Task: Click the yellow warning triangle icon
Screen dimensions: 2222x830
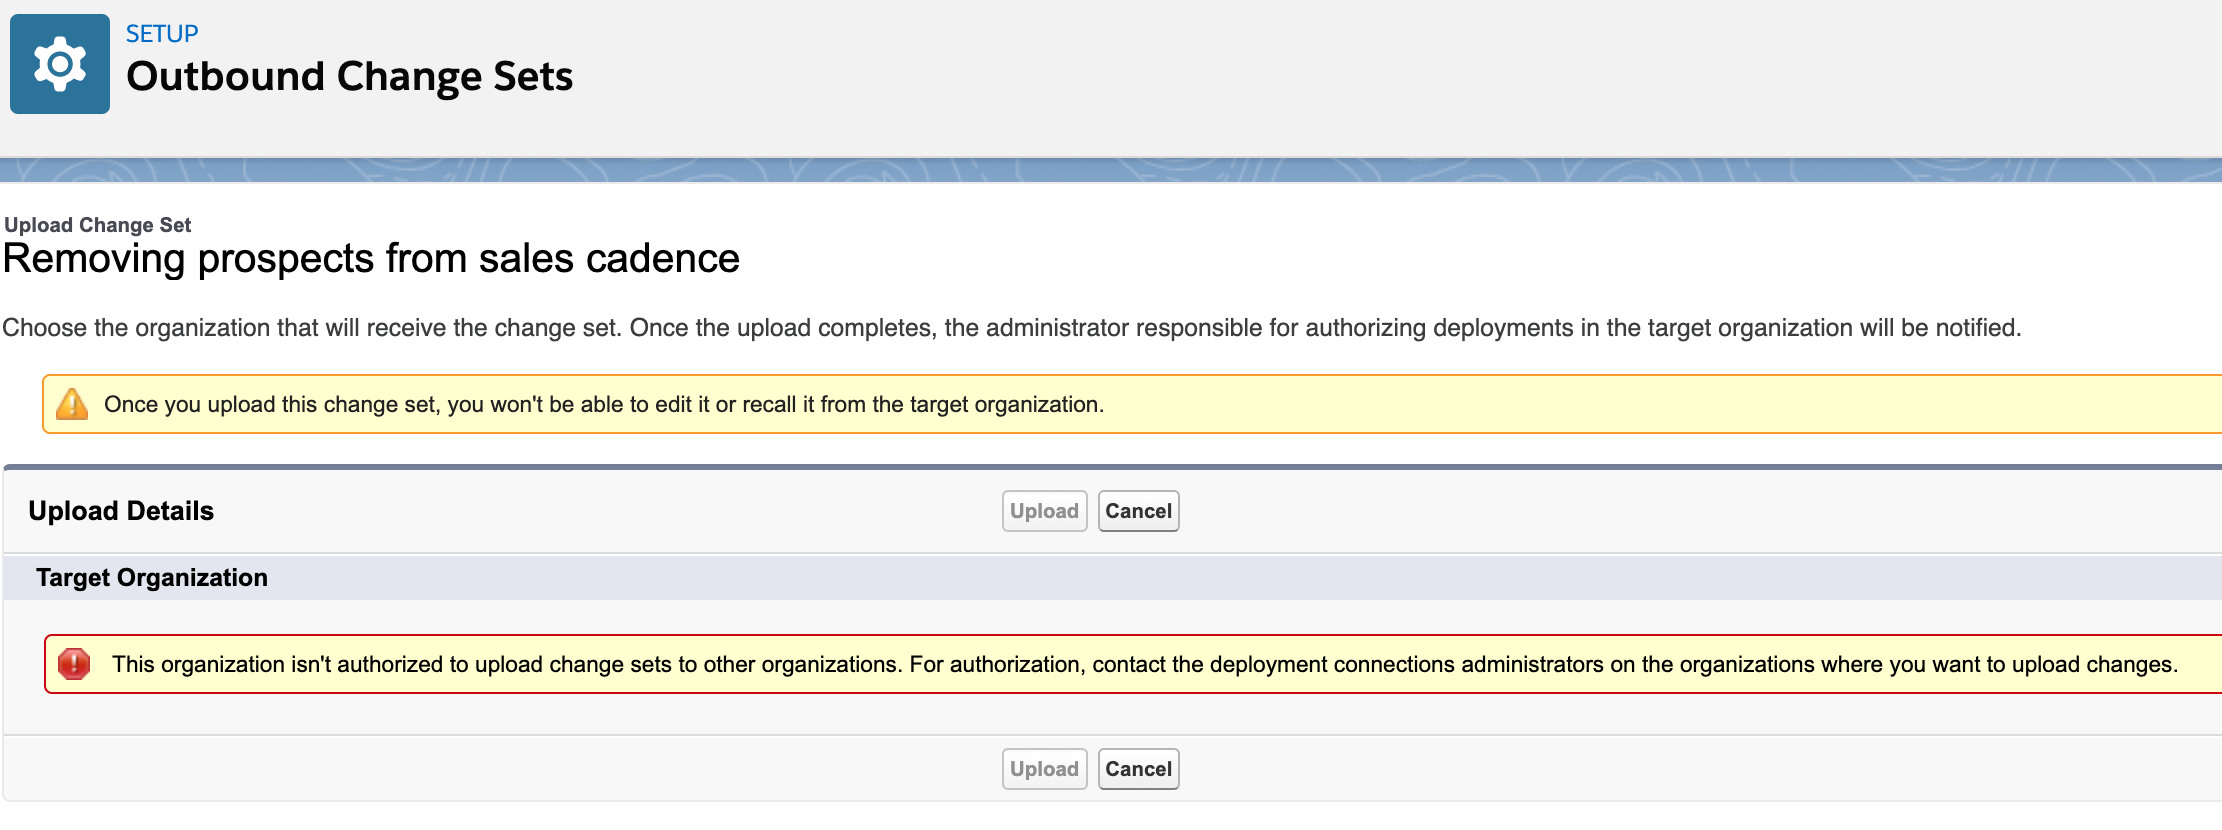Action: pos(72,404)
